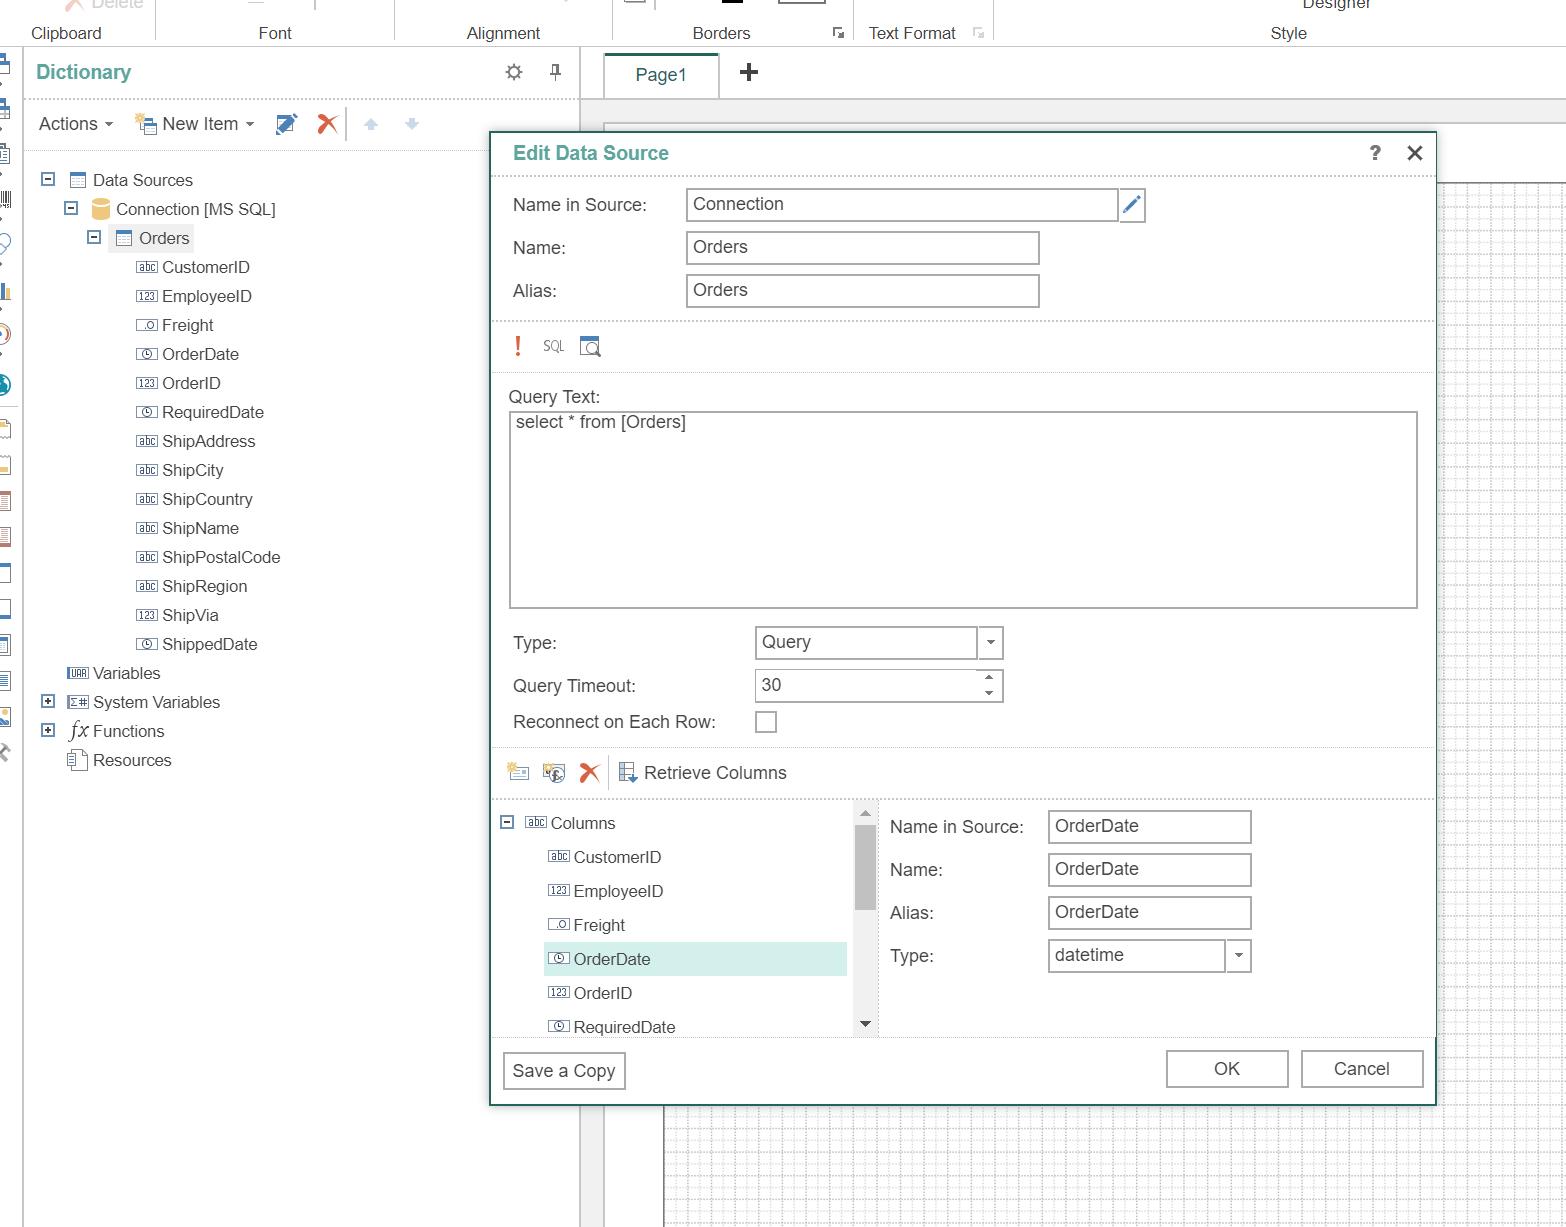
Task: Move item down in Dictionary toolbar
Action: click(x=412, y=124)
